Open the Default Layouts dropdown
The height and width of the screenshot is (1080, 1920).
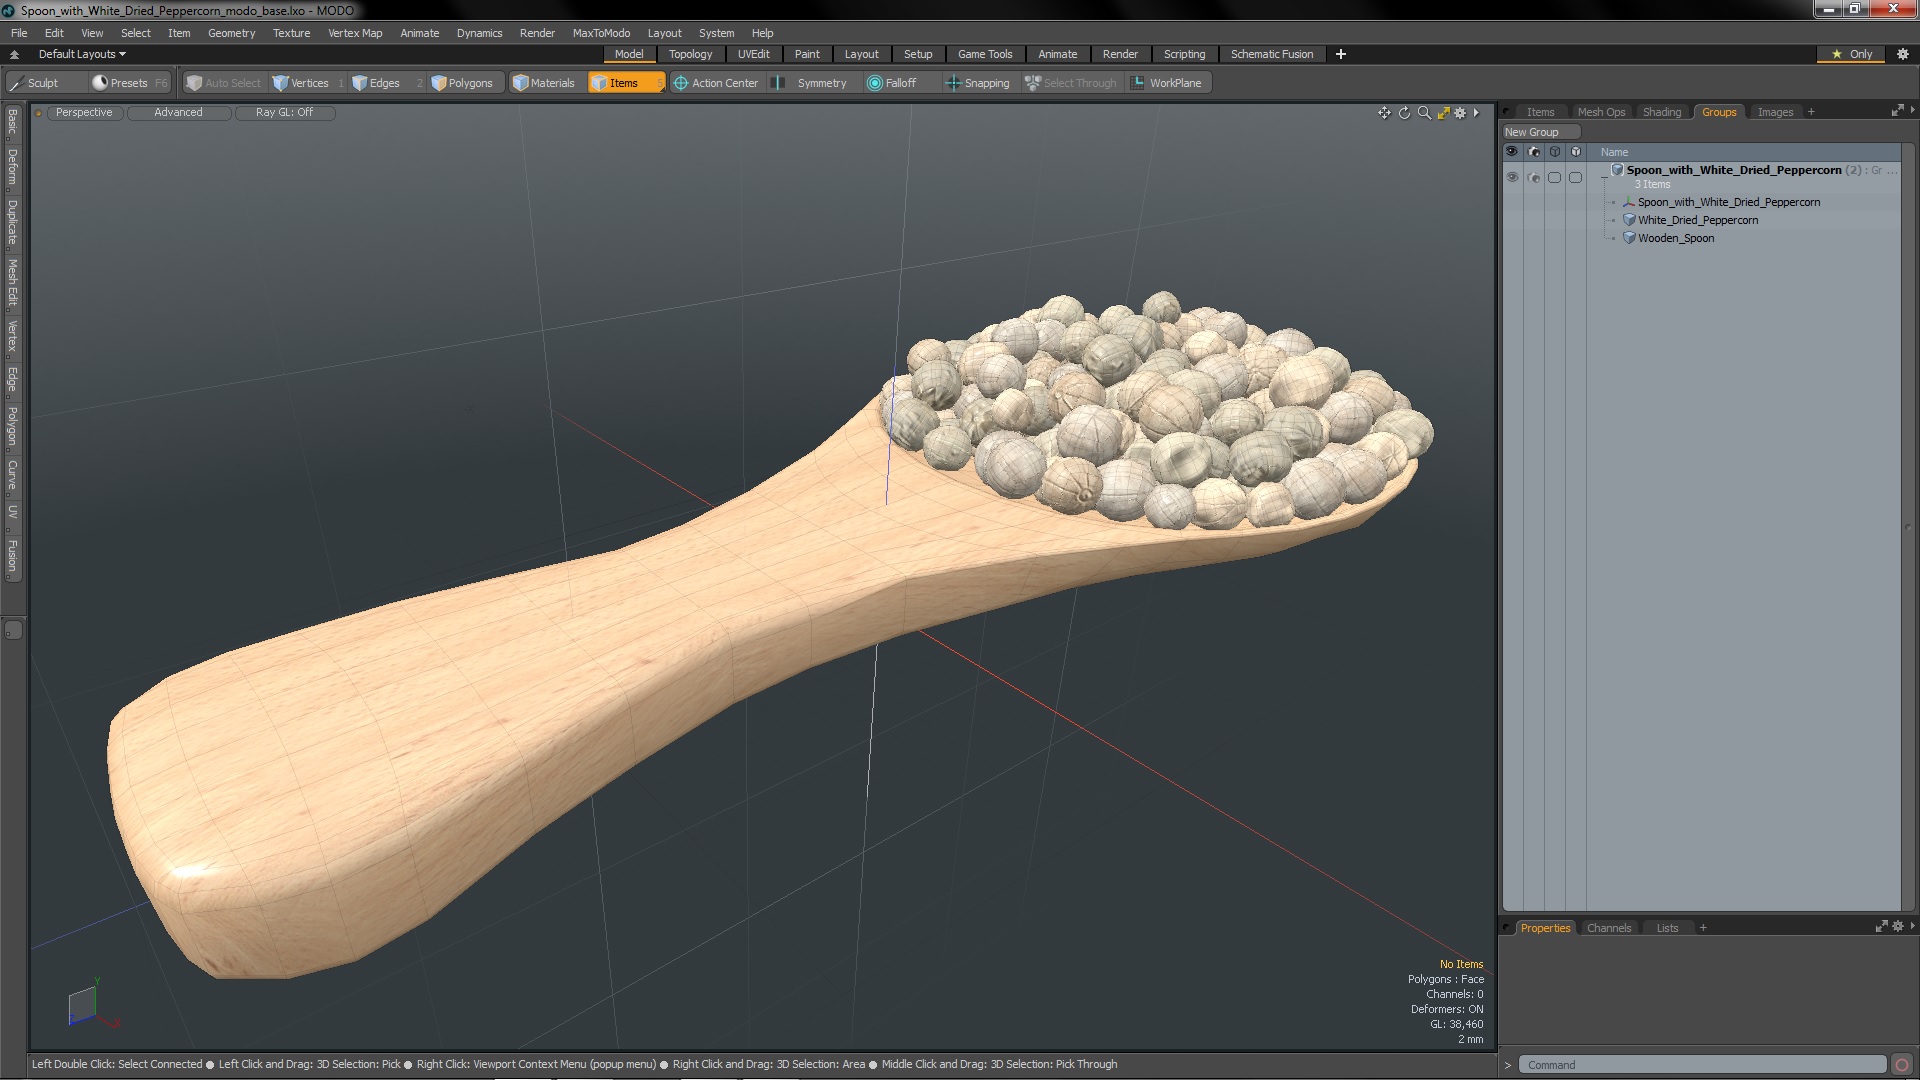pyautogui.click(x=82, y=54)
